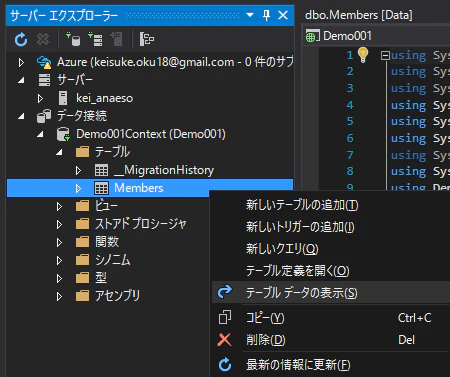Expand the ビュー folder
Screen dimensions: 450x377
[59, 207]
